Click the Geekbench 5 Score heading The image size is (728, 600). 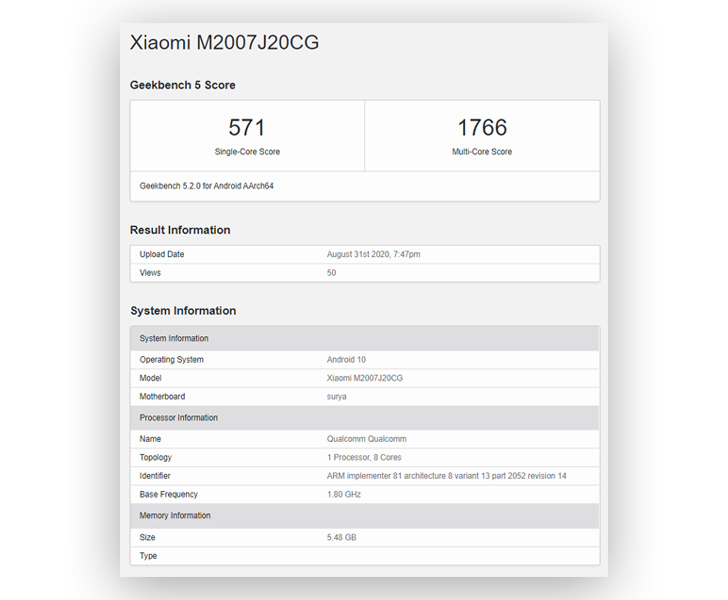pyautogui.click(x=182, y=85)
